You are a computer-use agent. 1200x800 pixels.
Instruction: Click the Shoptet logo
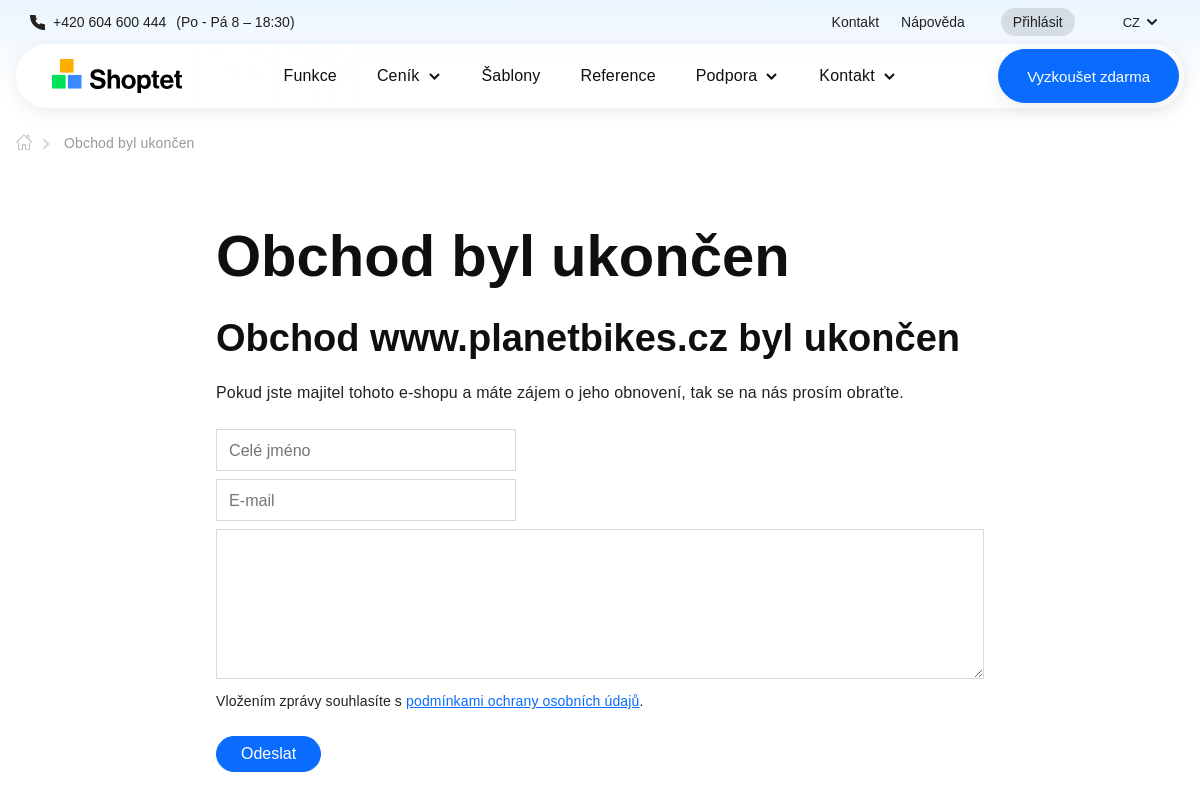(x=116, y=75)
